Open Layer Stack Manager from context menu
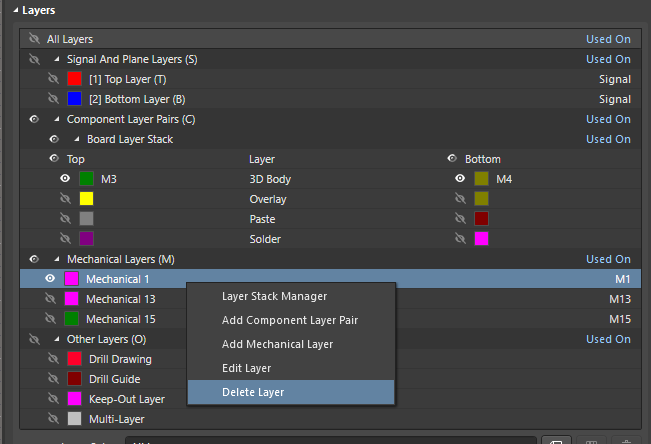651x444 pixels. (273, 296)
